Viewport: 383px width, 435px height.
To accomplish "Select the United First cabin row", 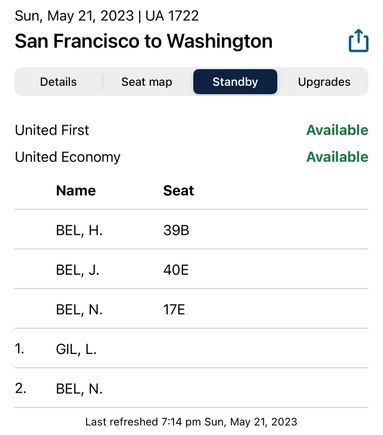I will coord(191,130).
